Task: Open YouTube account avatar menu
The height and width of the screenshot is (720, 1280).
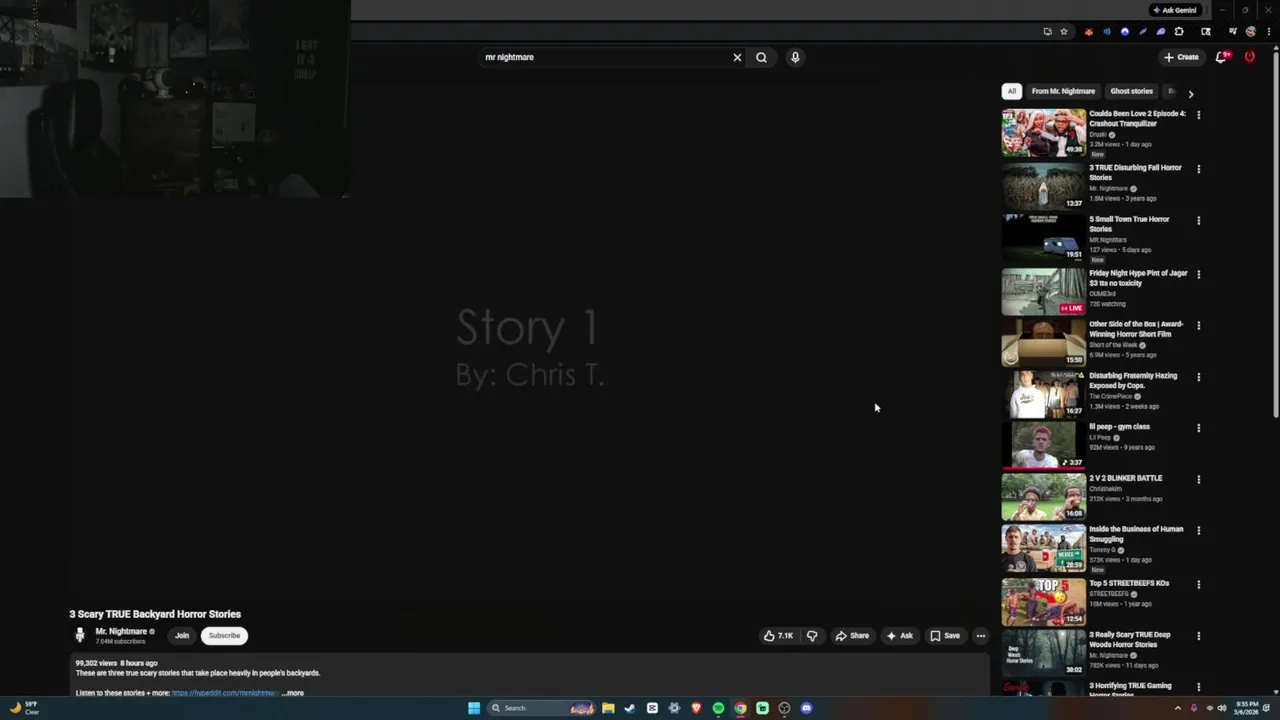Action: pyautogui.click(x=1249, y=57)
